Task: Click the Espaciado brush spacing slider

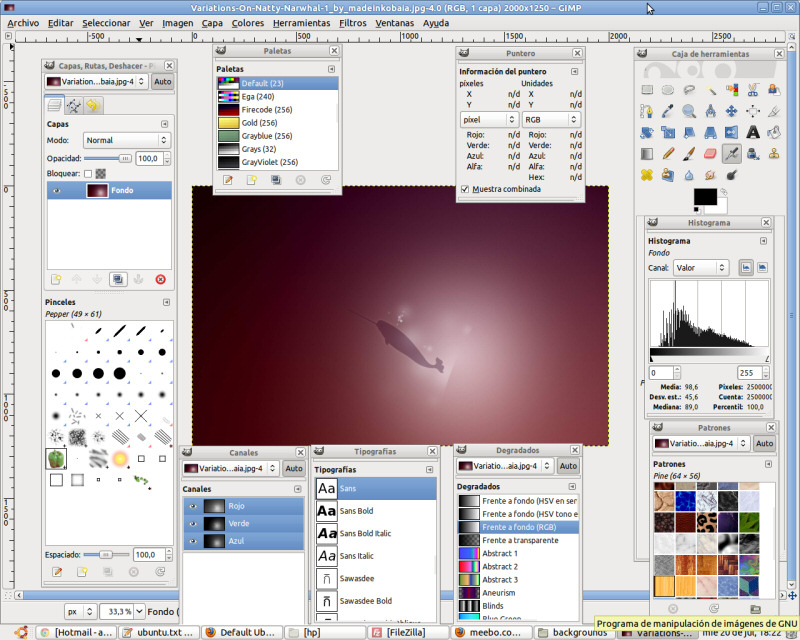Action: tap(106, 555)
